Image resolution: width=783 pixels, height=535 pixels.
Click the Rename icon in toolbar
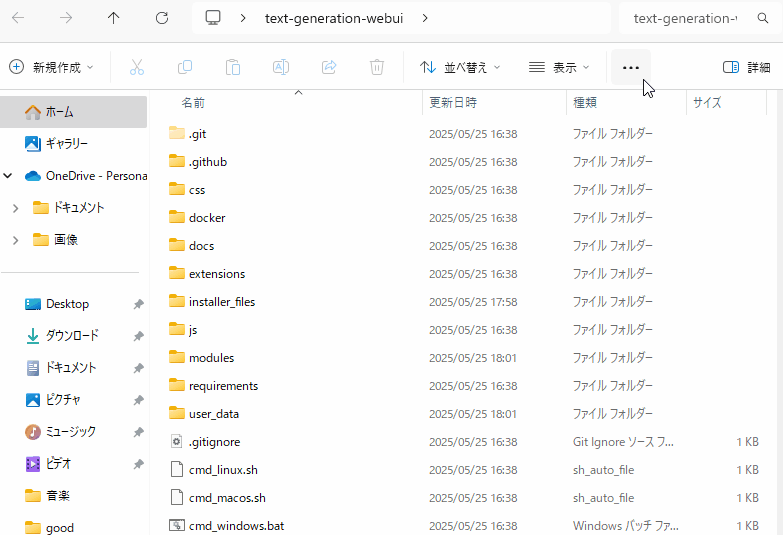[x=281, y=67]
